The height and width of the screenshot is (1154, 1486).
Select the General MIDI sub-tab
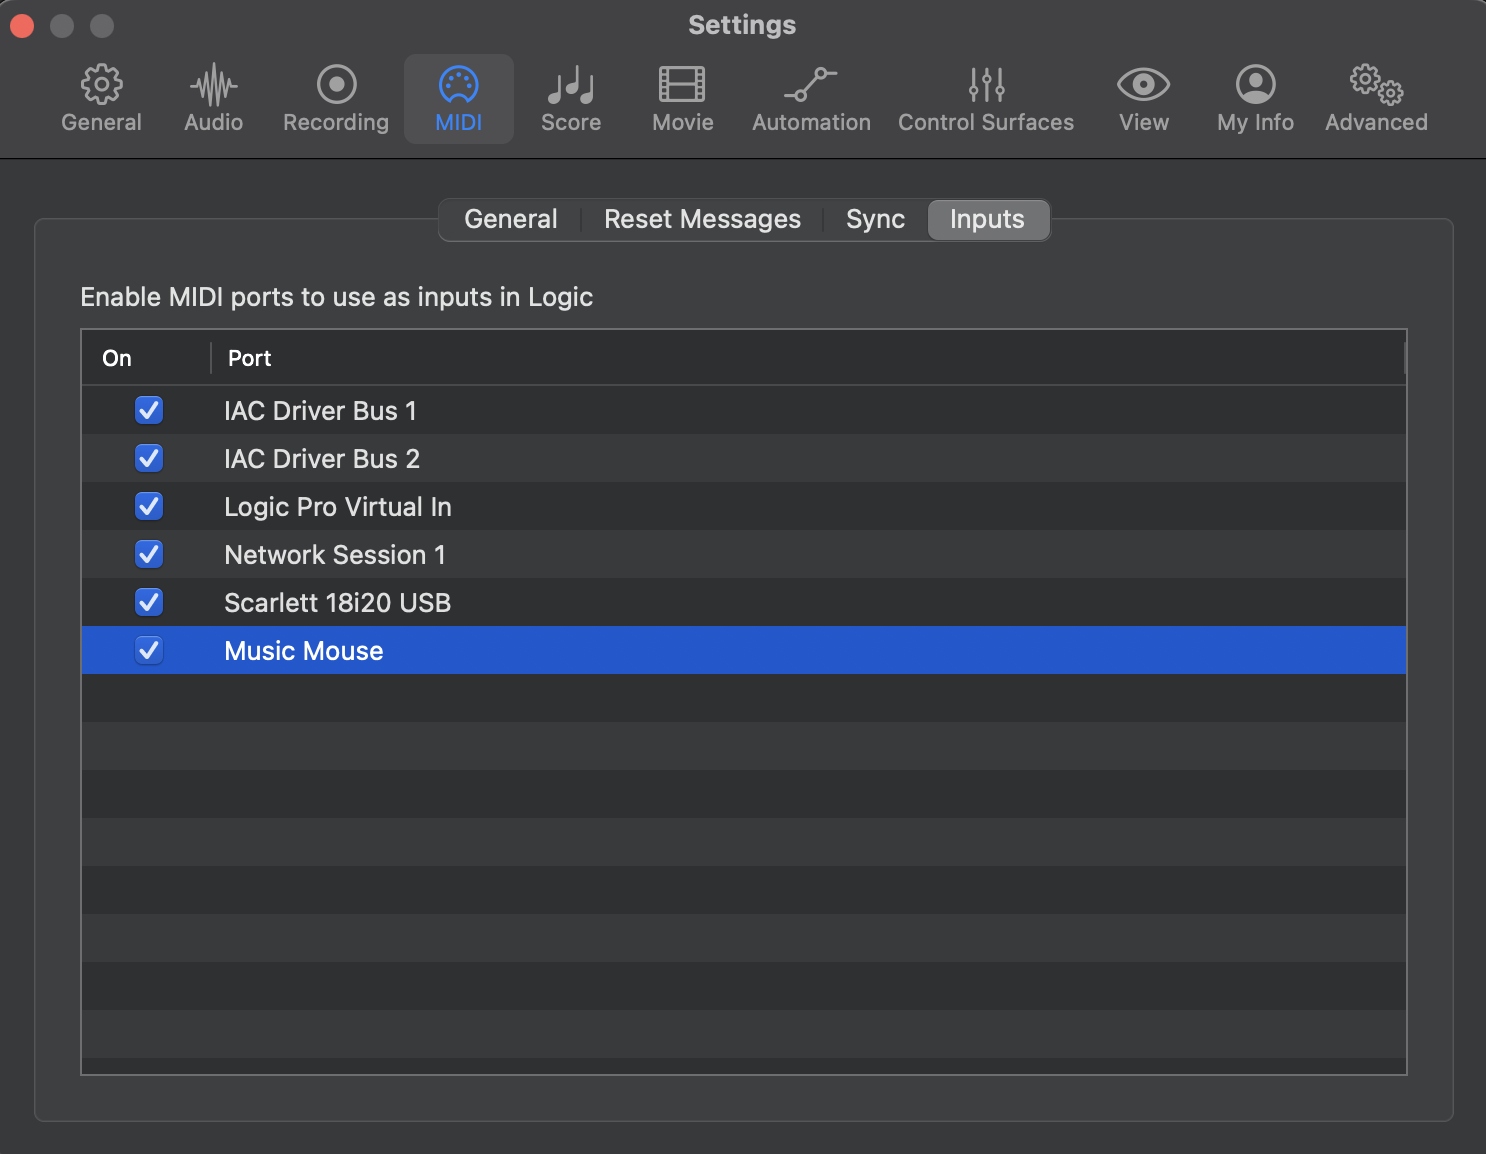coord(510,219)
